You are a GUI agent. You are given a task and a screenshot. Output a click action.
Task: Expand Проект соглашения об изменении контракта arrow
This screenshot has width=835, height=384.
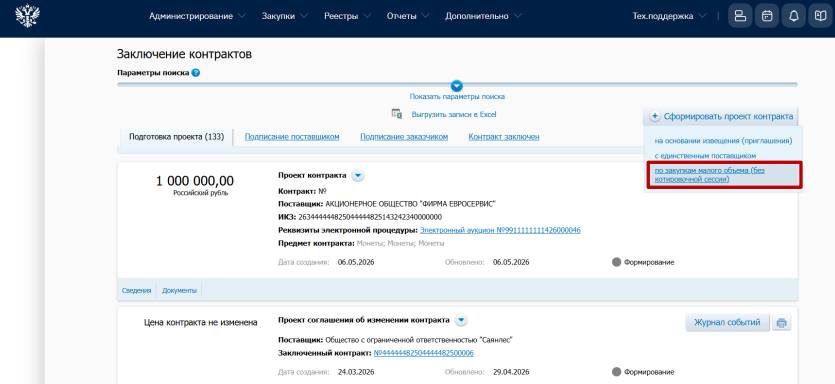tap(461, 321)
